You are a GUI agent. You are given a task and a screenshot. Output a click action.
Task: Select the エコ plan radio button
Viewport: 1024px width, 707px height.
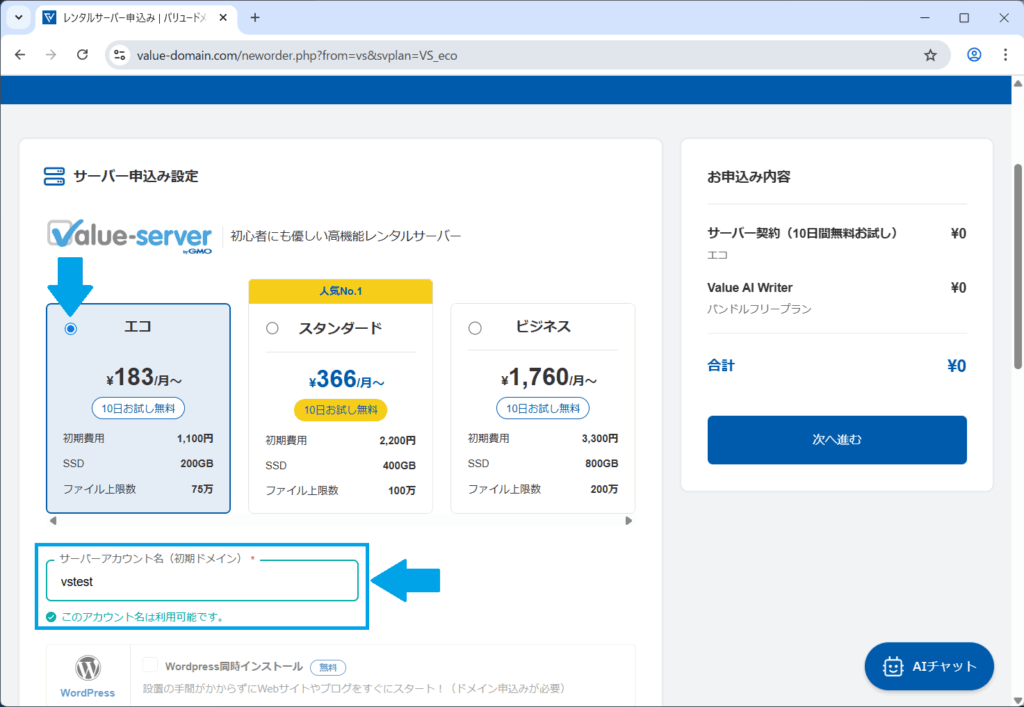[x=71, y=328]
